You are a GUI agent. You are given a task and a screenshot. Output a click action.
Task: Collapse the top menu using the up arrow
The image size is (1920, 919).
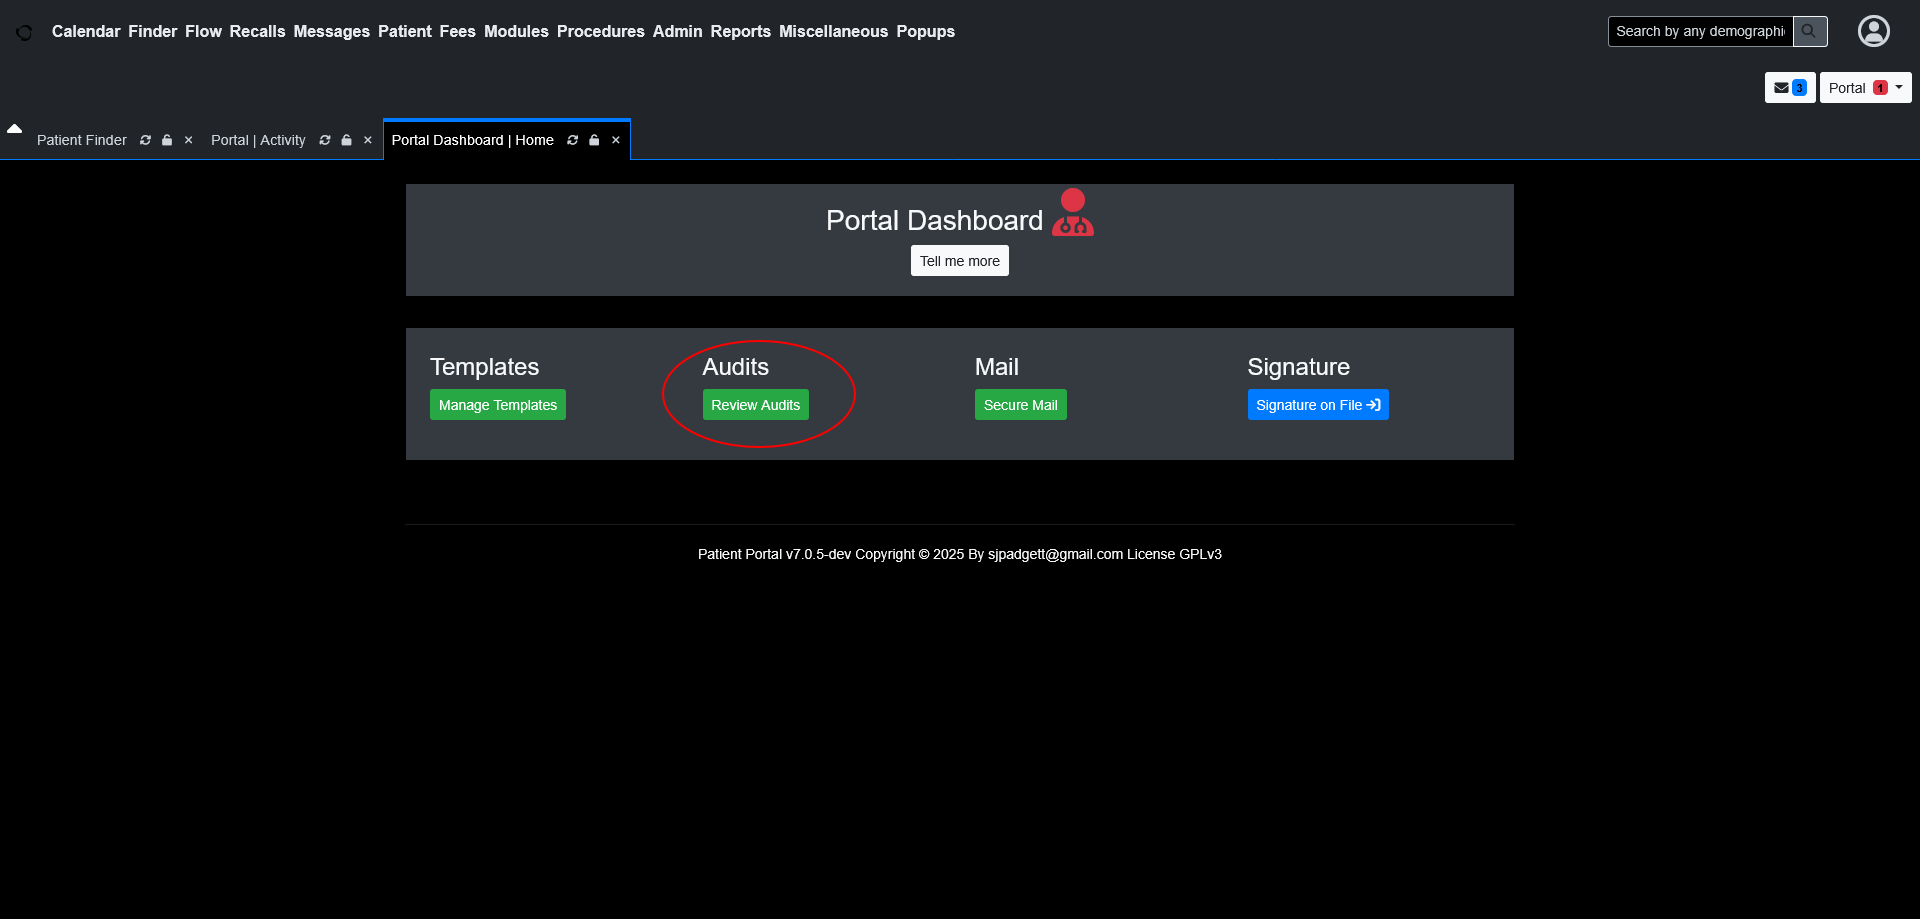15,129
